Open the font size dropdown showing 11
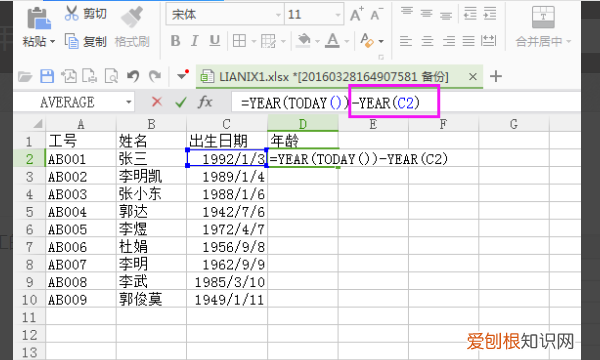Viewport: 600px width, 360px height. 338,15
